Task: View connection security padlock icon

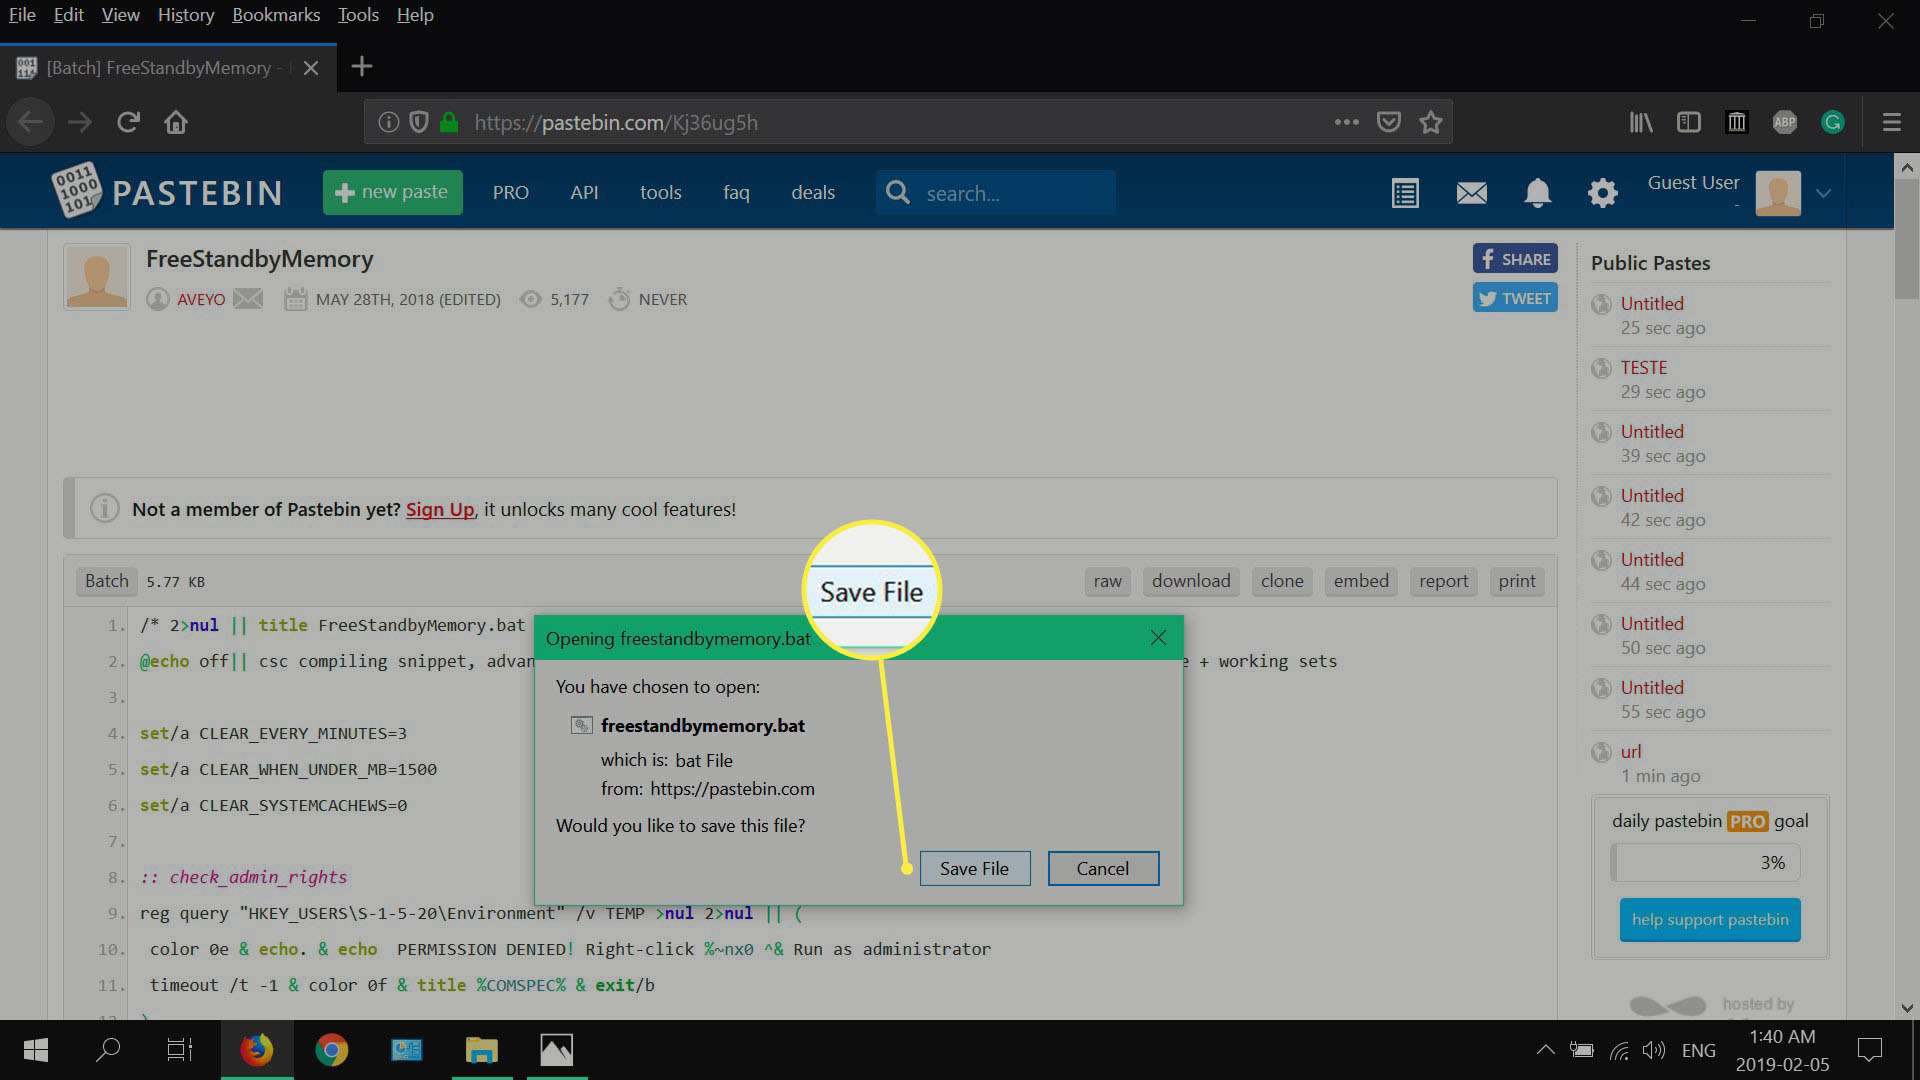Action: tap(449, 122)
